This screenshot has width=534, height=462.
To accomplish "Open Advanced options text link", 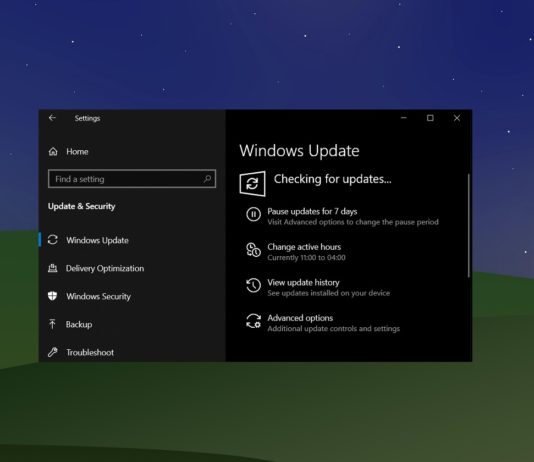I will click(300, 318).
